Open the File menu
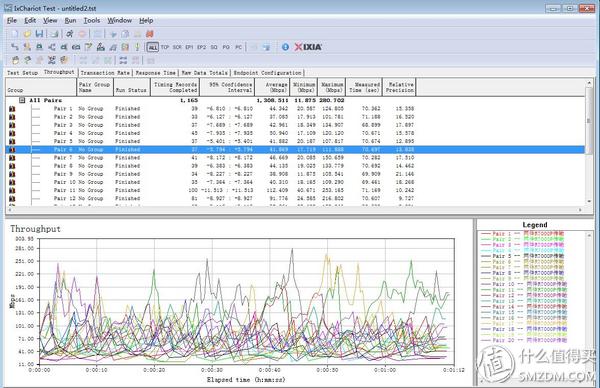 pyautogui.click(x=12, y=21)
